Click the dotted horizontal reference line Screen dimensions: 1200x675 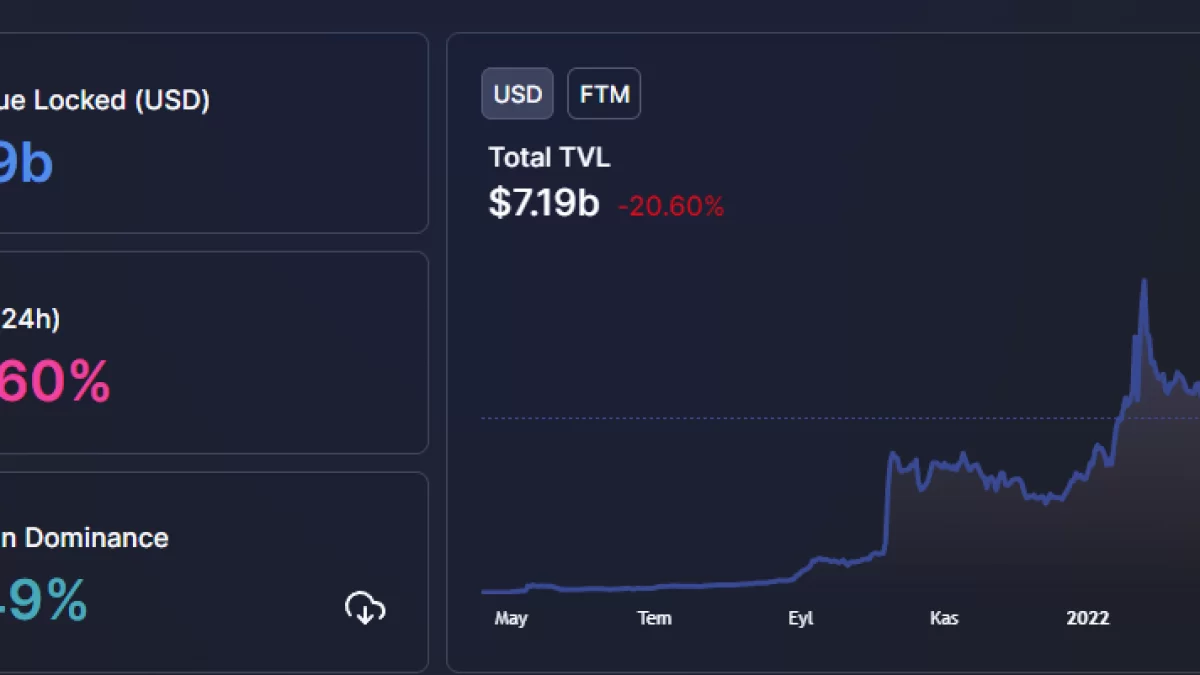[800, 418]
